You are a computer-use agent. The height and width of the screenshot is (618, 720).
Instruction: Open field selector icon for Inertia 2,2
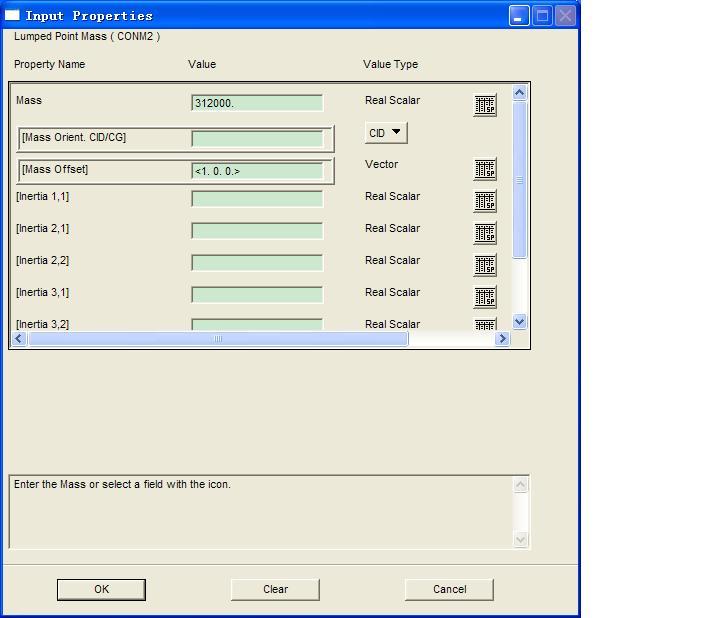coord(485,265)
